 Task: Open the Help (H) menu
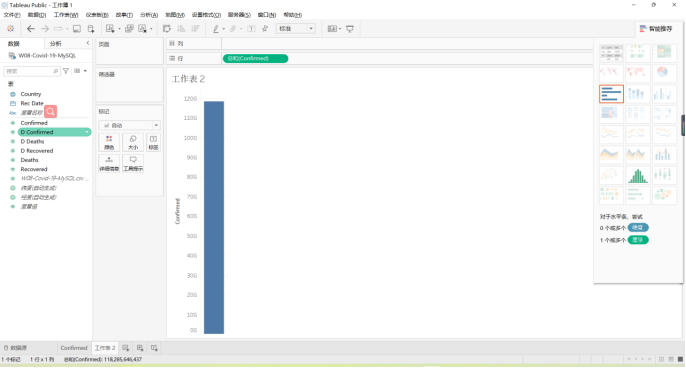pos(293,15)
